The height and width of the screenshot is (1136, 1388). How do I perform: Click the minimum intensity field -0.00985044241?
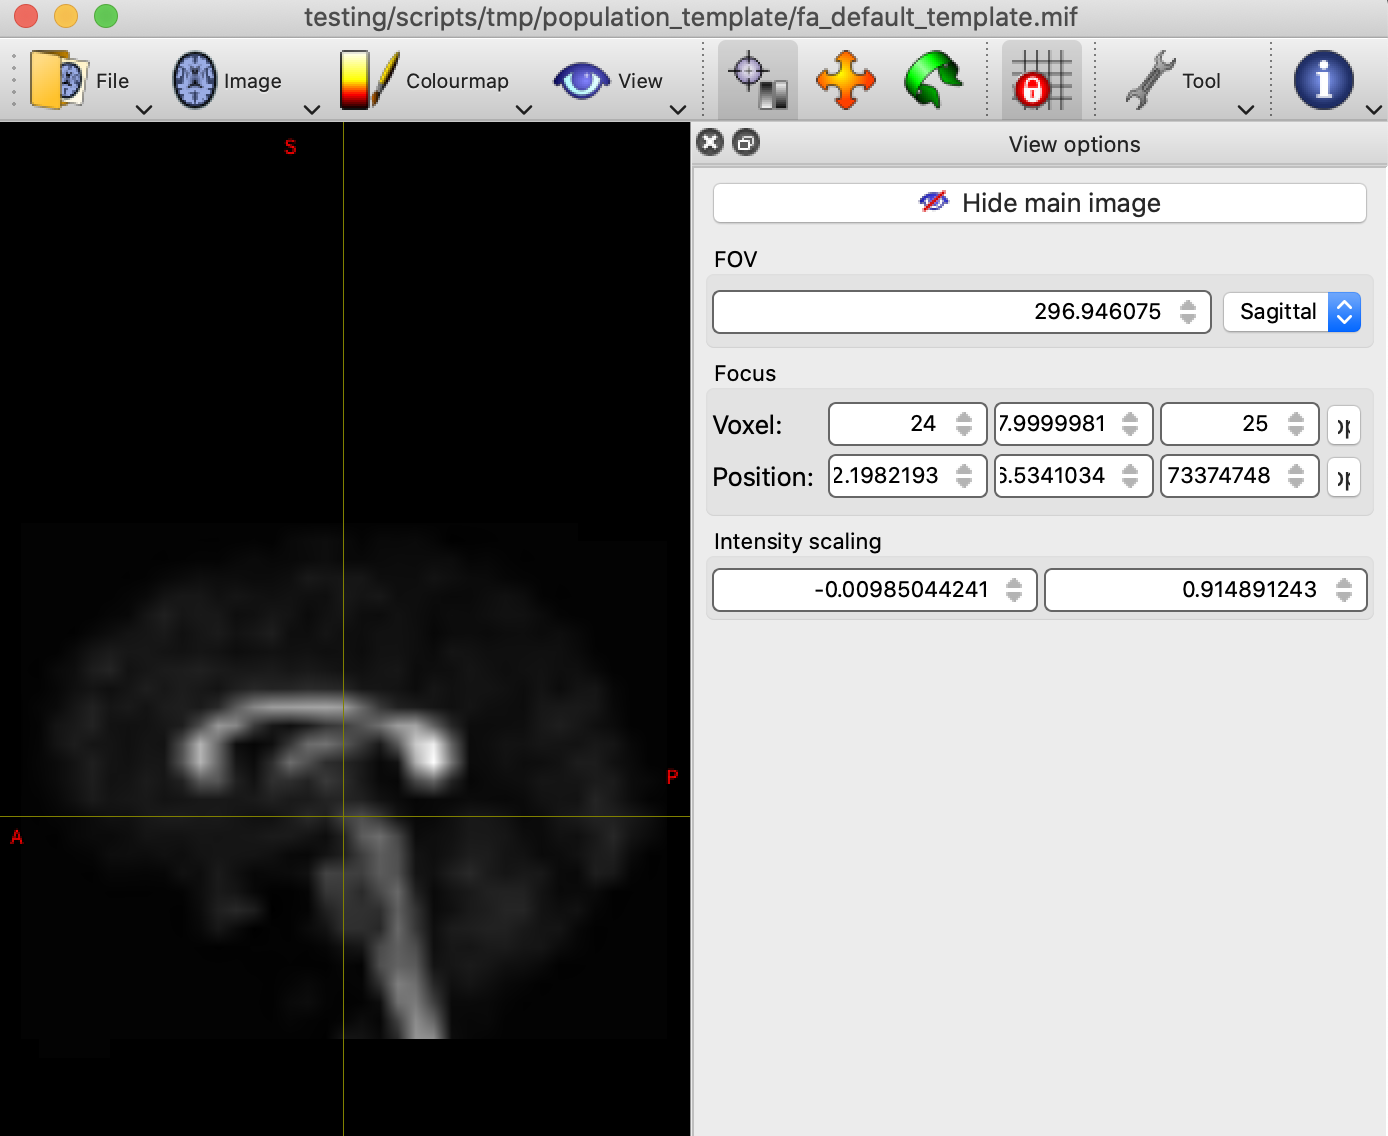point(875,590)
